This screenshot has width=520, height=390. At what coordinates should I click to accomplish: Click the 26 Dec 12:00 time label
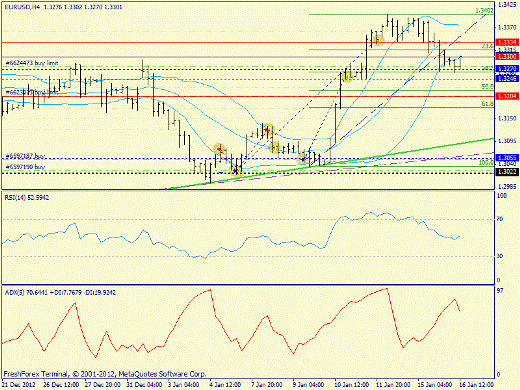pyautogui.click(x=61, y=384)
